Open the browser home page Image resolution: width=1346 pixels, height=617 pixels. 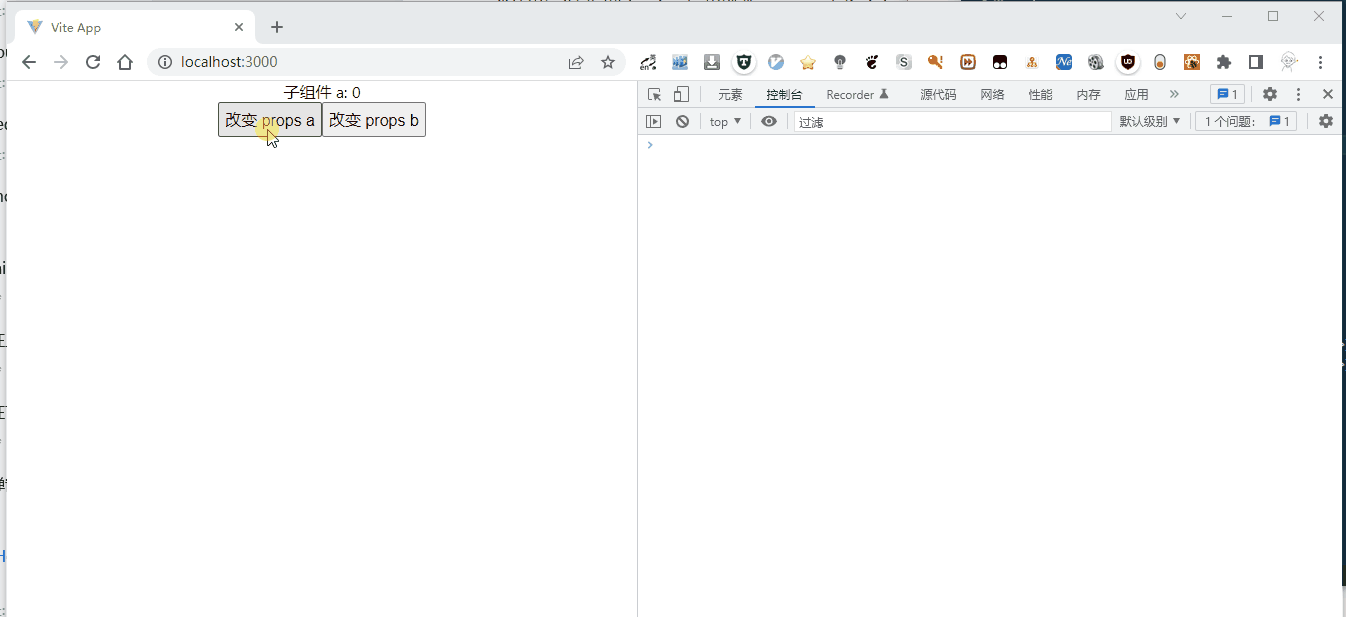coord(125,62)
